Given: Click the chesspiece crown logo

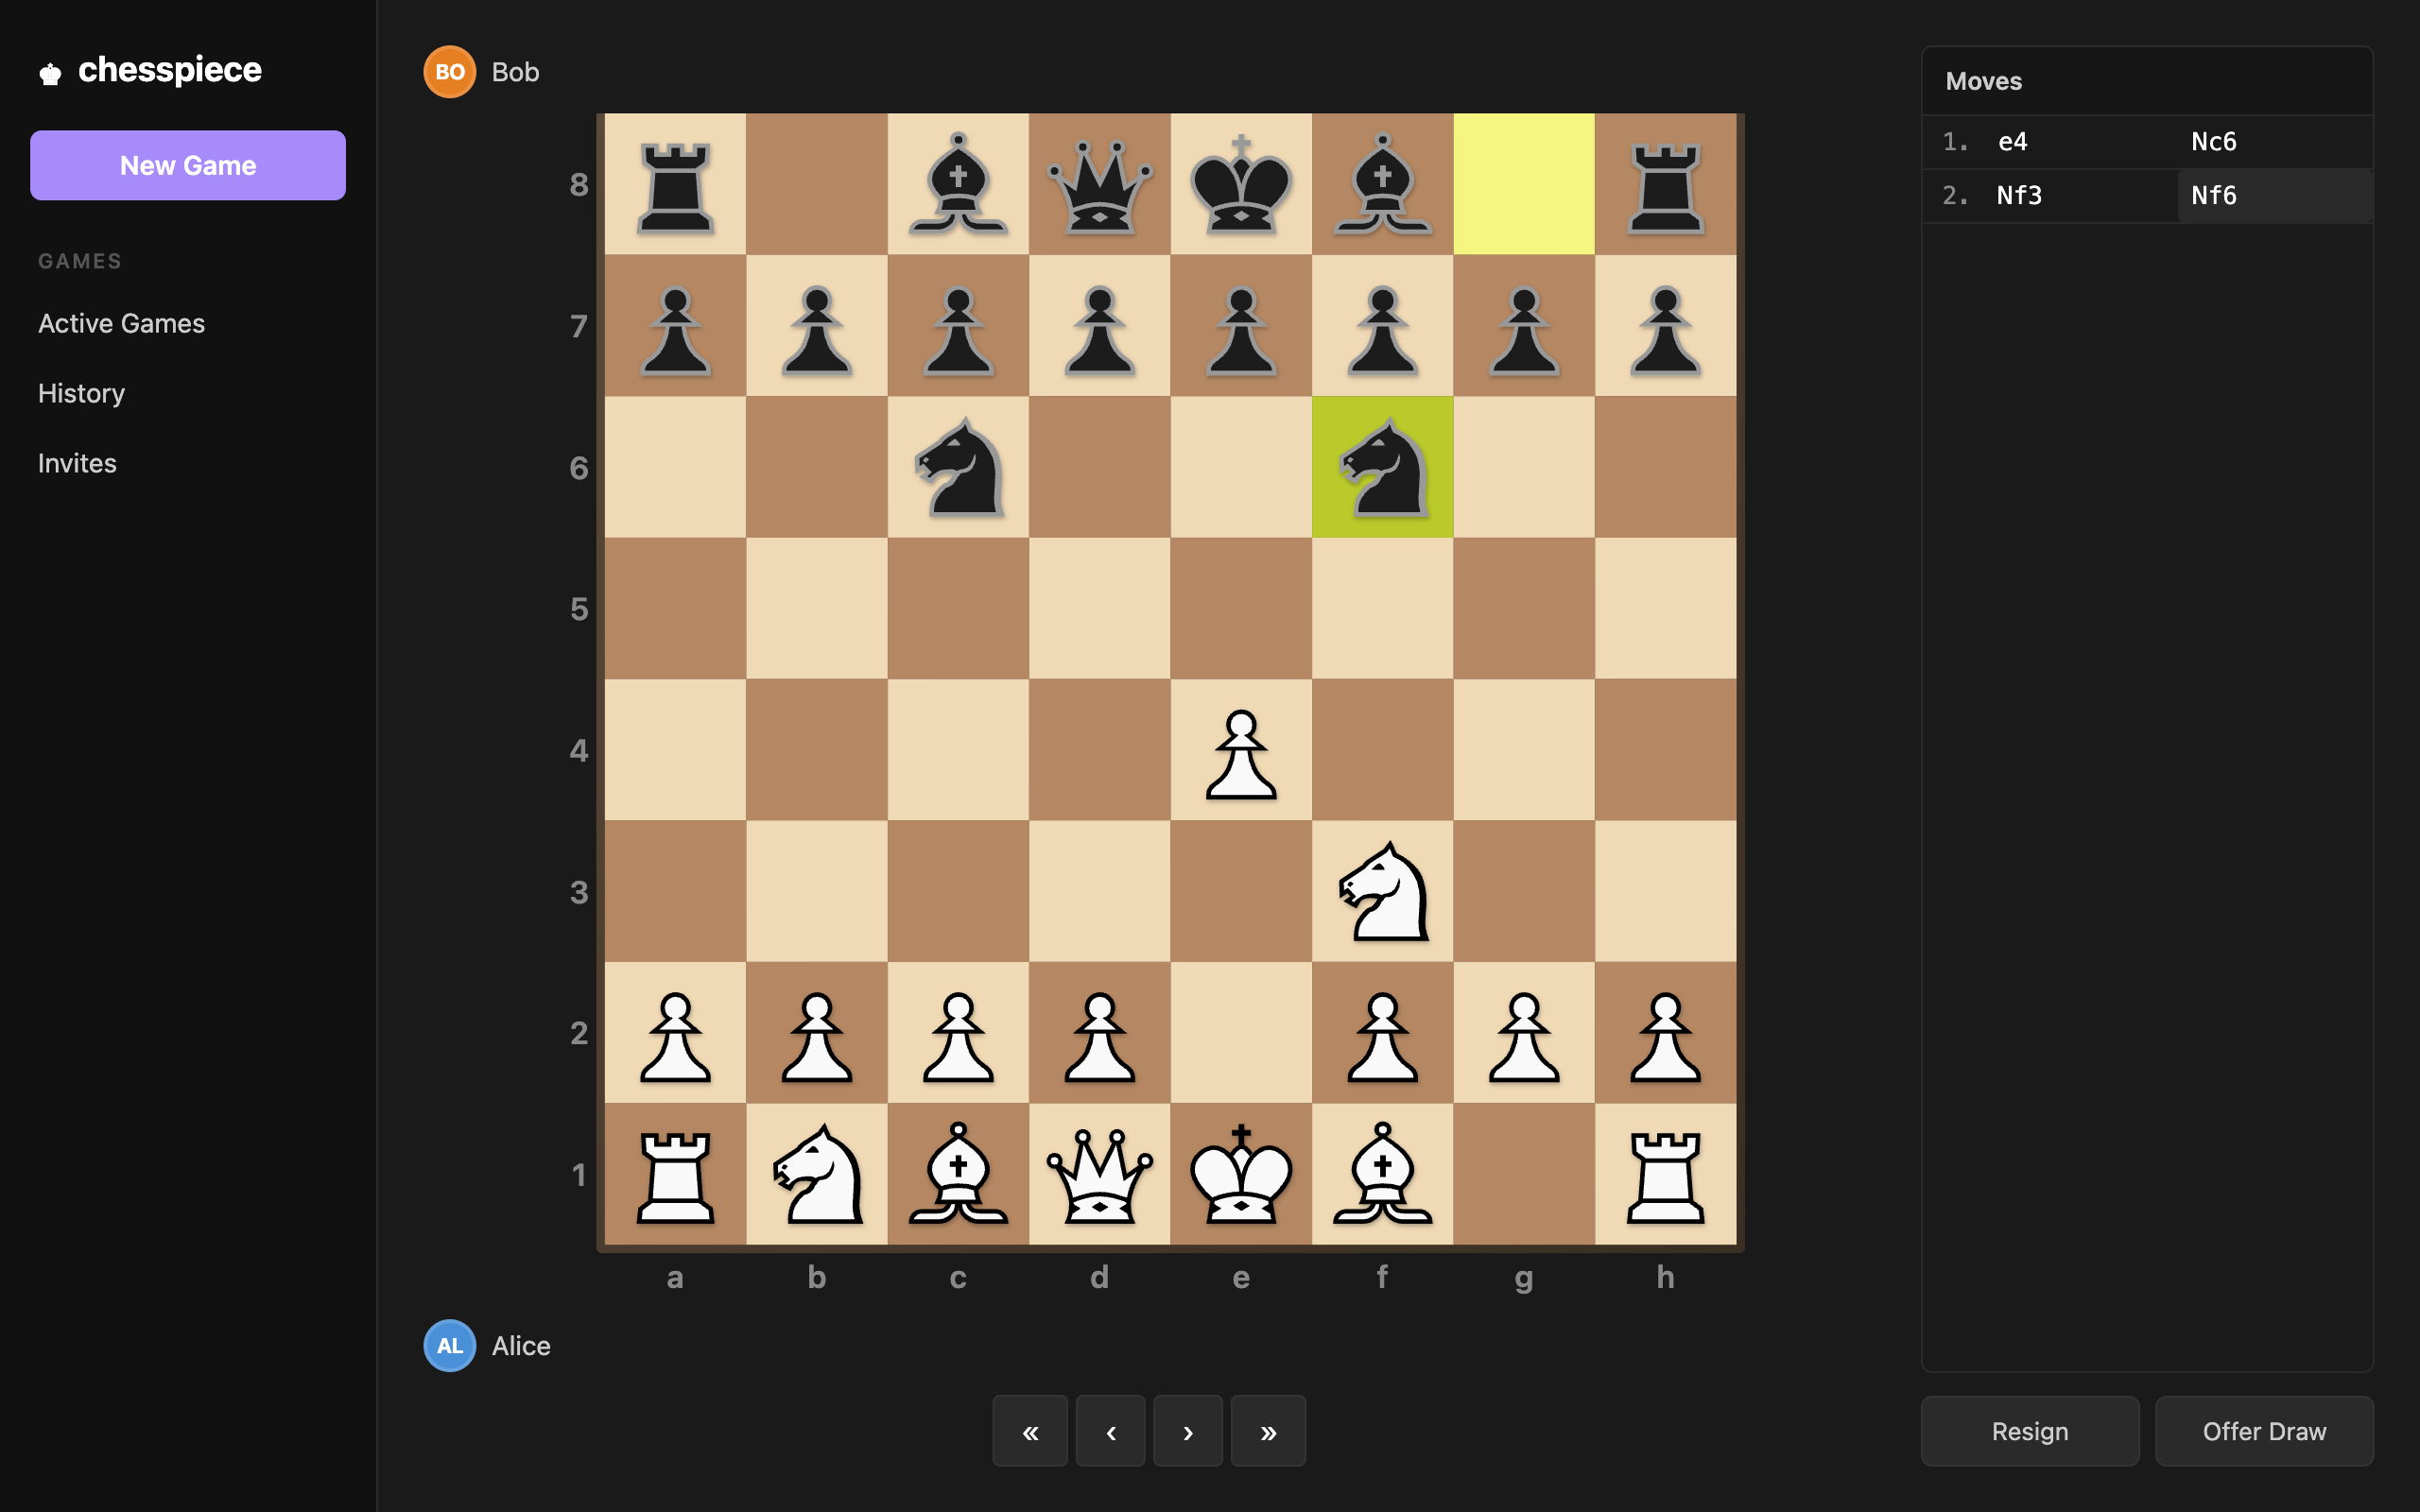Looking at the screenshot, I should tap(50, 70).
